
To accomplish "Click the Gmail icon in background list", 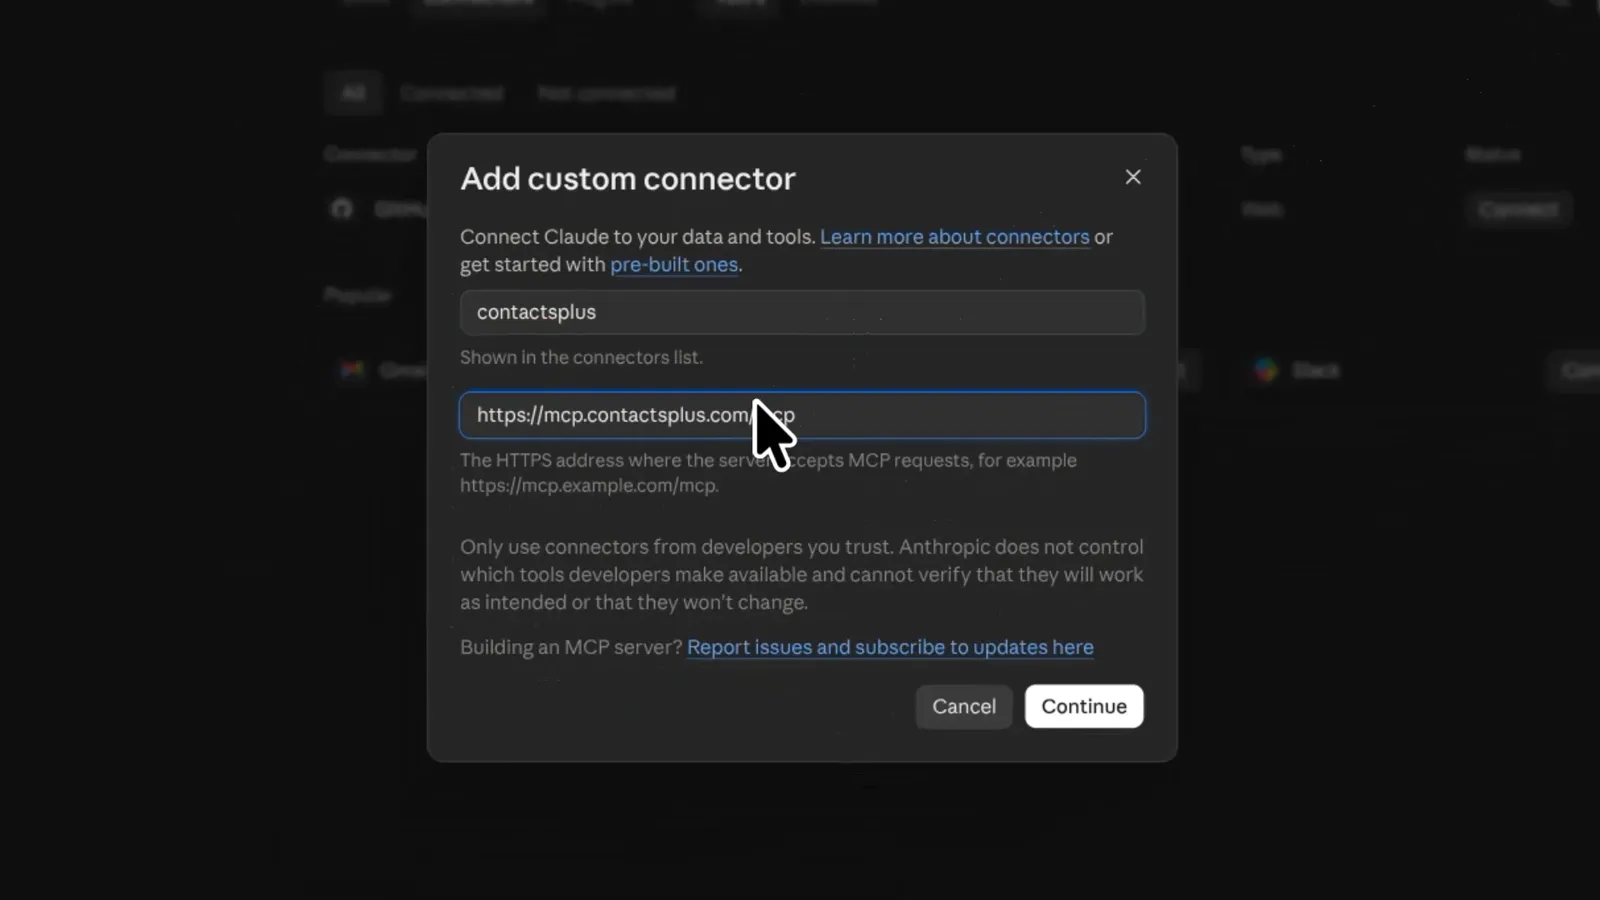I will tap(352, 370).
